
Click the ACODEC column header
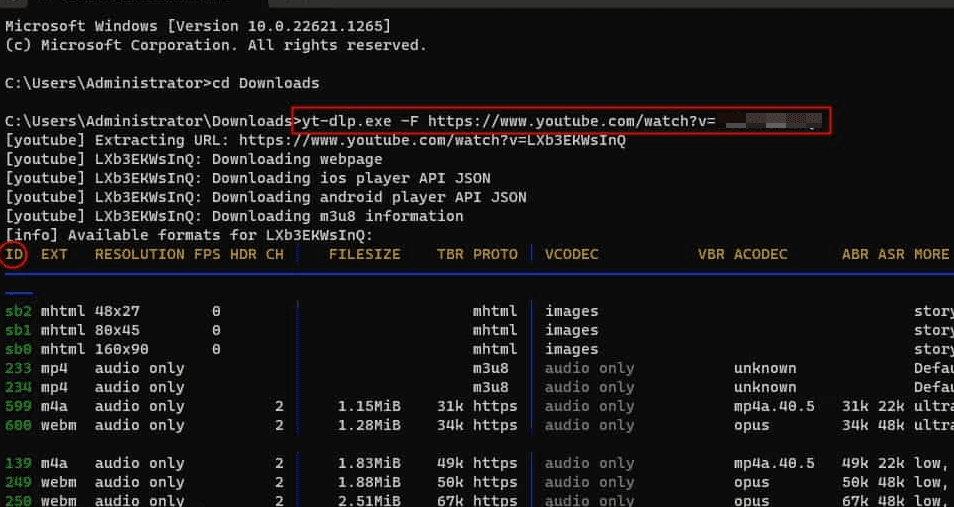pos(765,254)
